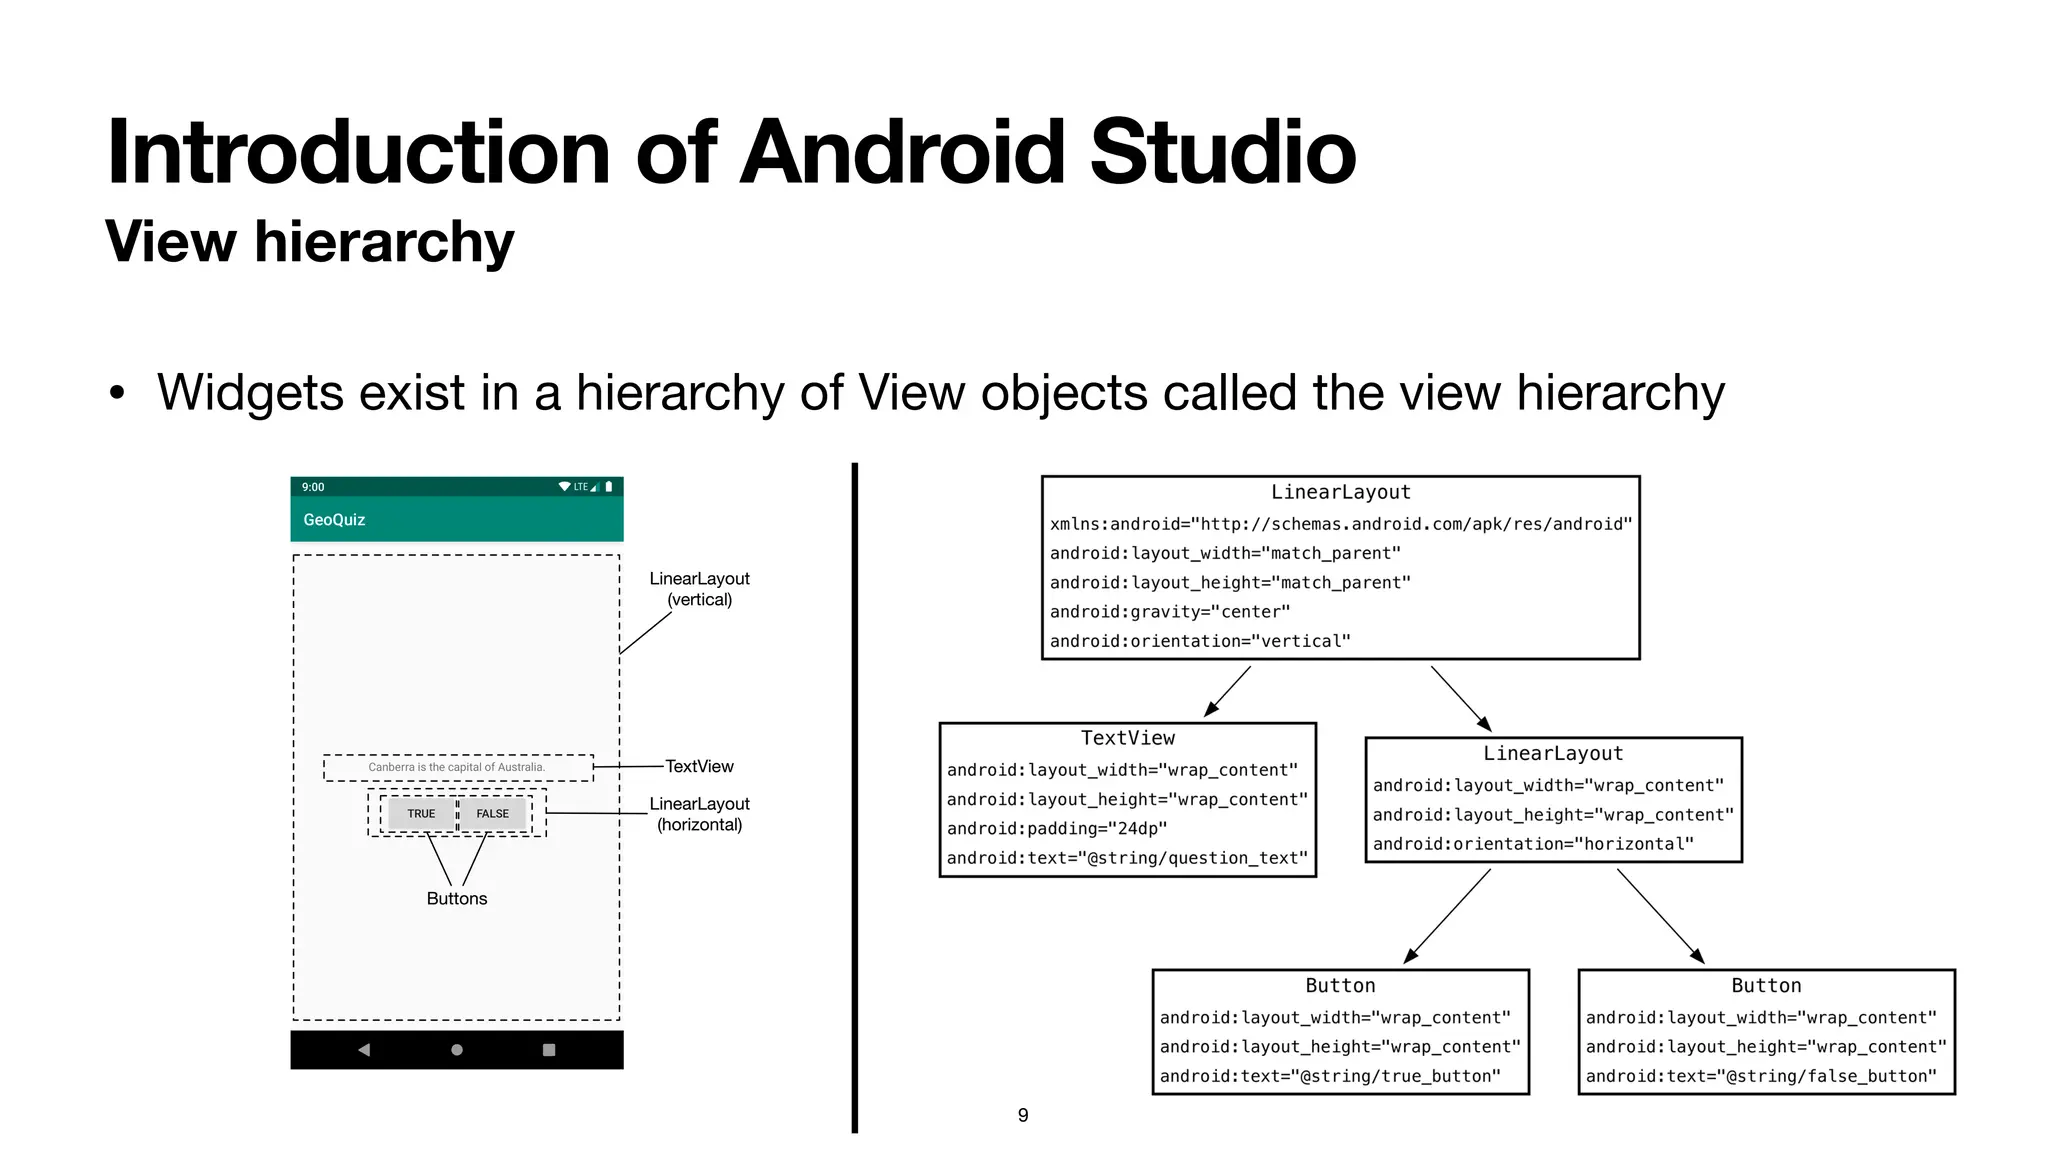Click 'android:text="@string/true_button"' line
This screenshot has height=1152, width=2048.
(x=1330, y=1076)
